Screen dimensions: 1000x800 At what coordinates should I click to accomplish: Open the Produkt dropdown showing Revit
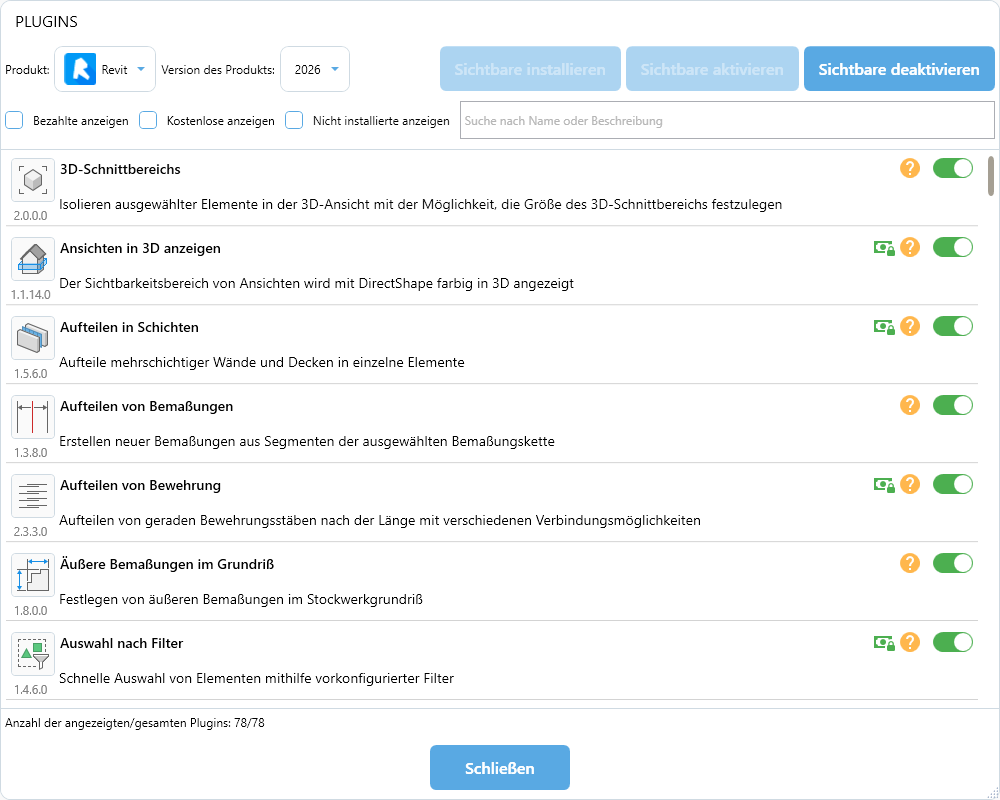click(105, 70)
